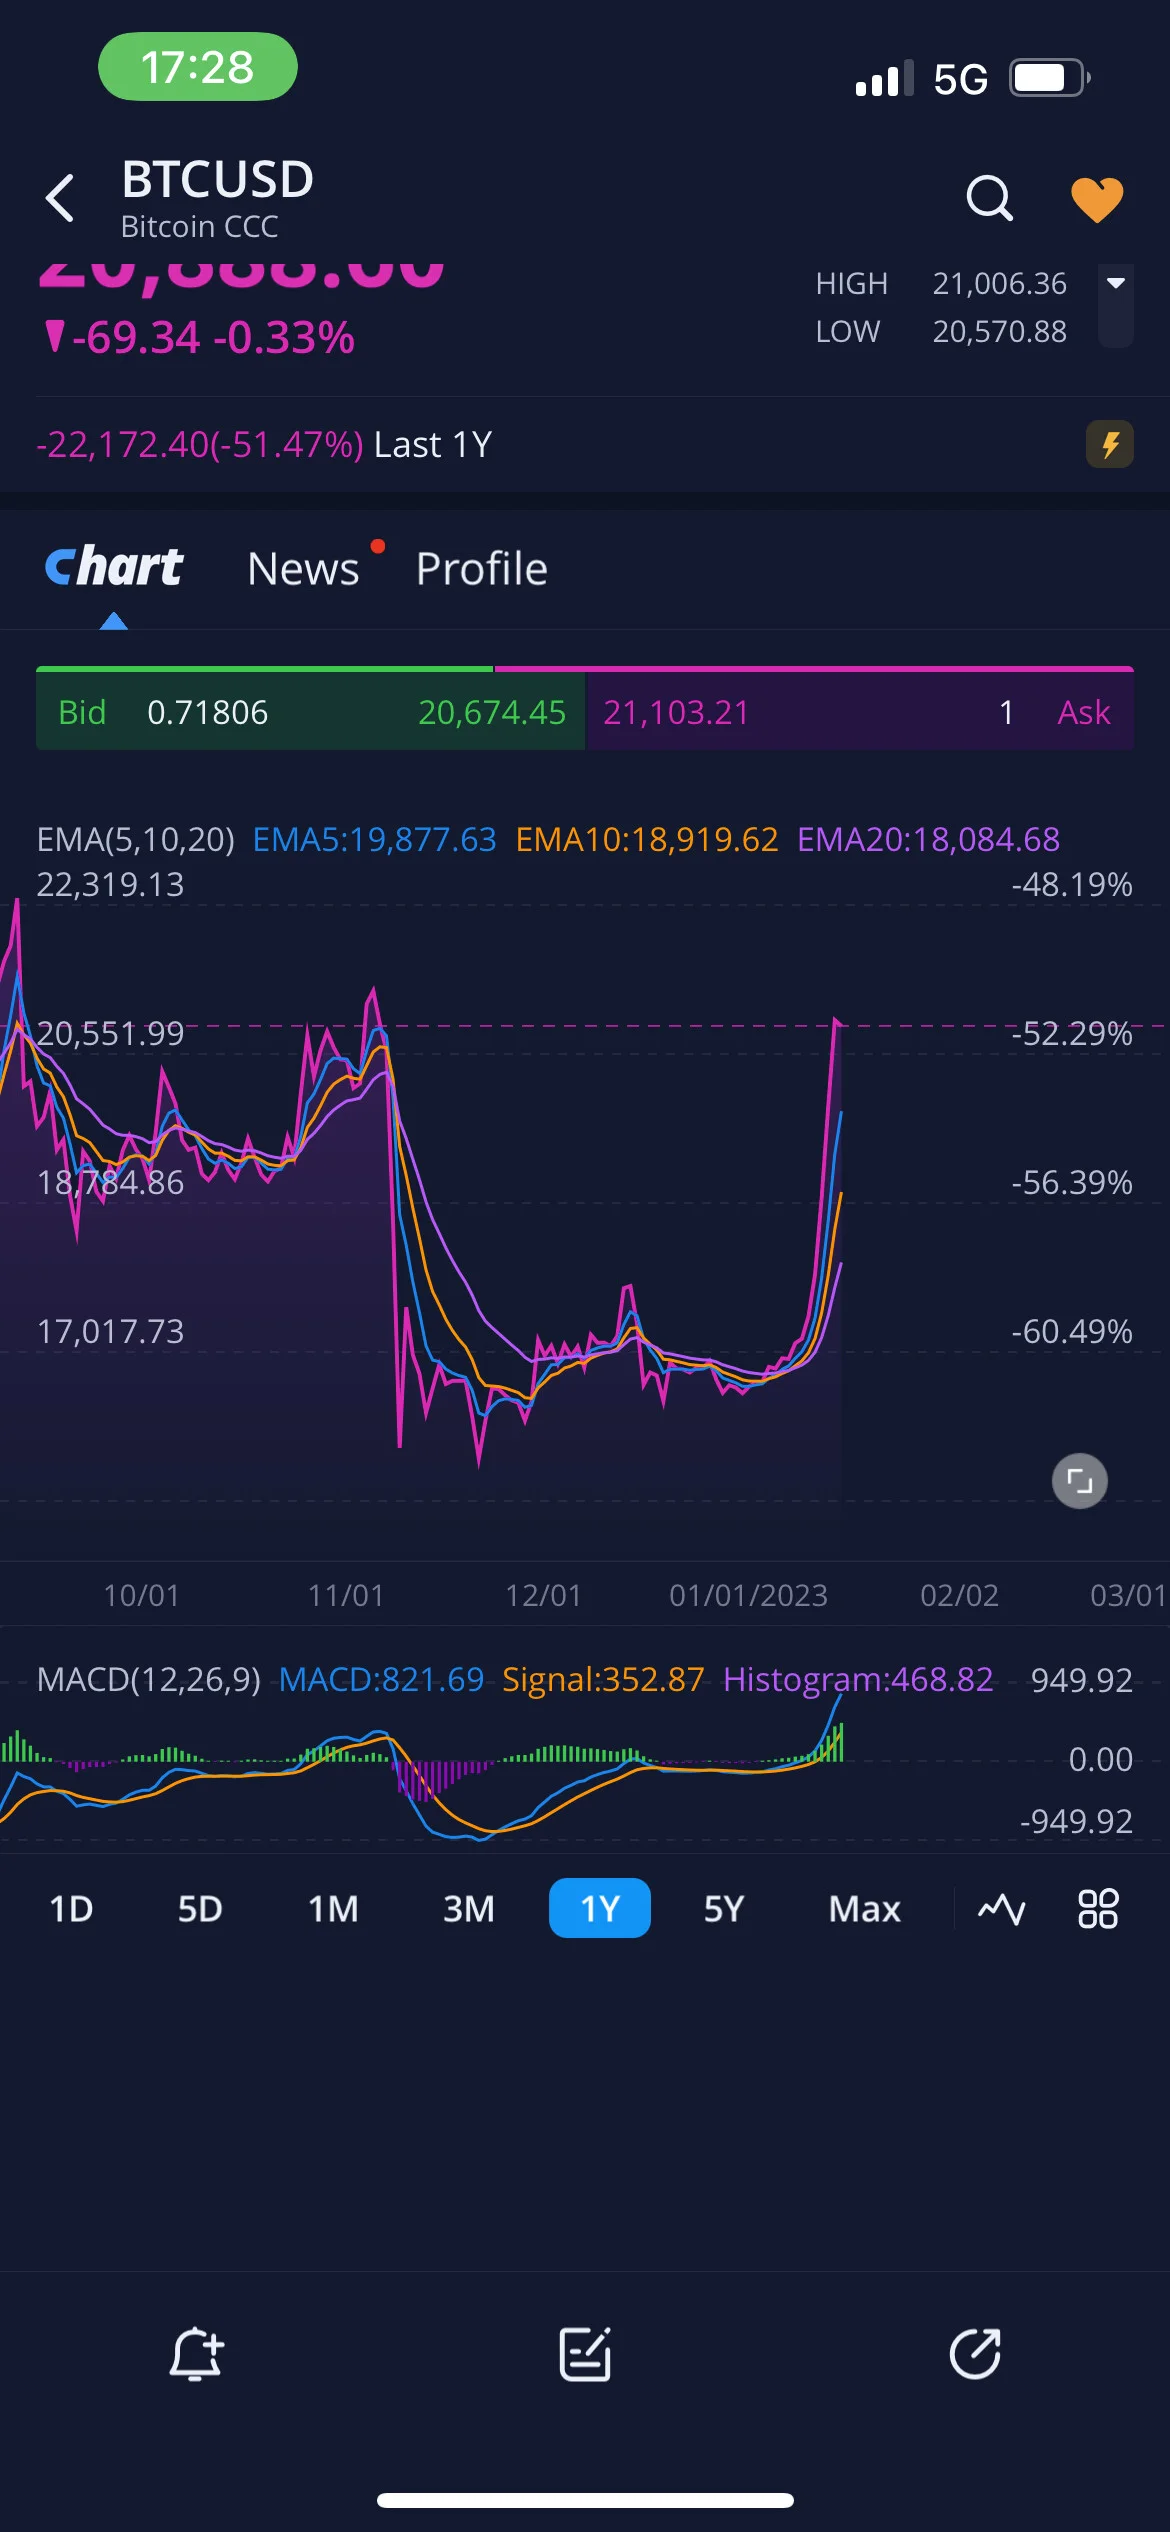
Task: Open fullscreen chart expand icon
Action: (x=1080, y=1480)
